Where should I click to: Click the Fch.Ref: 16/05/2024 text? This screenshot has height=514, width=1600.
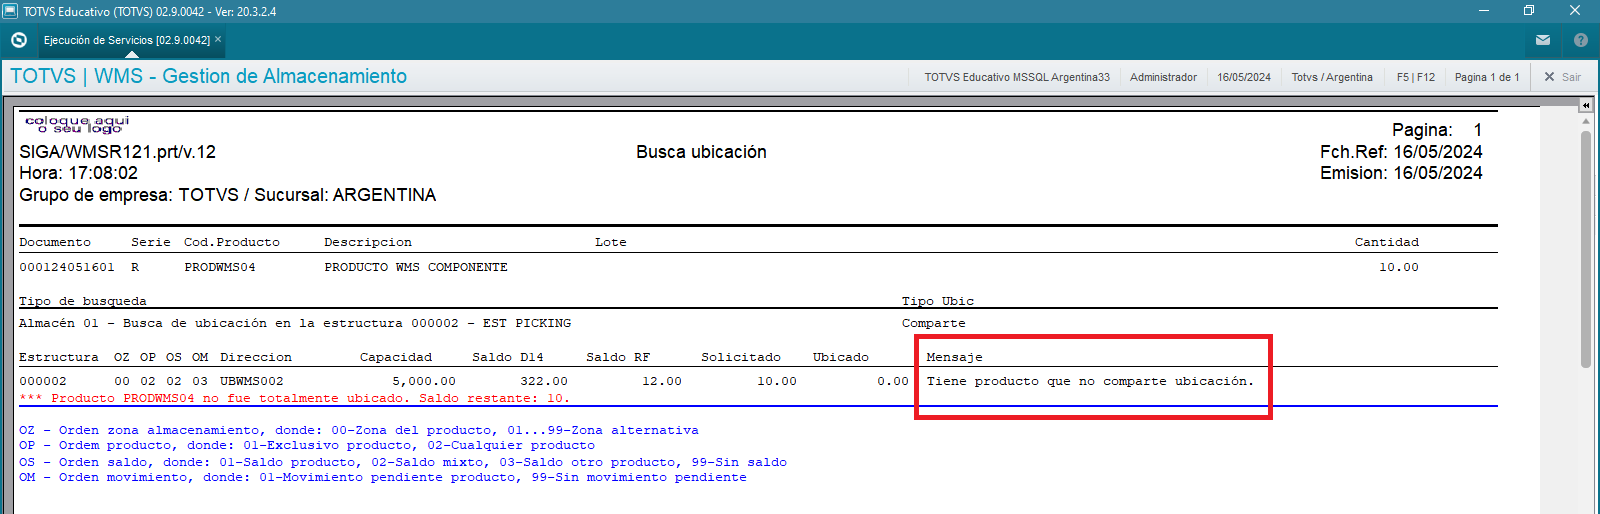coord(1401,152)
